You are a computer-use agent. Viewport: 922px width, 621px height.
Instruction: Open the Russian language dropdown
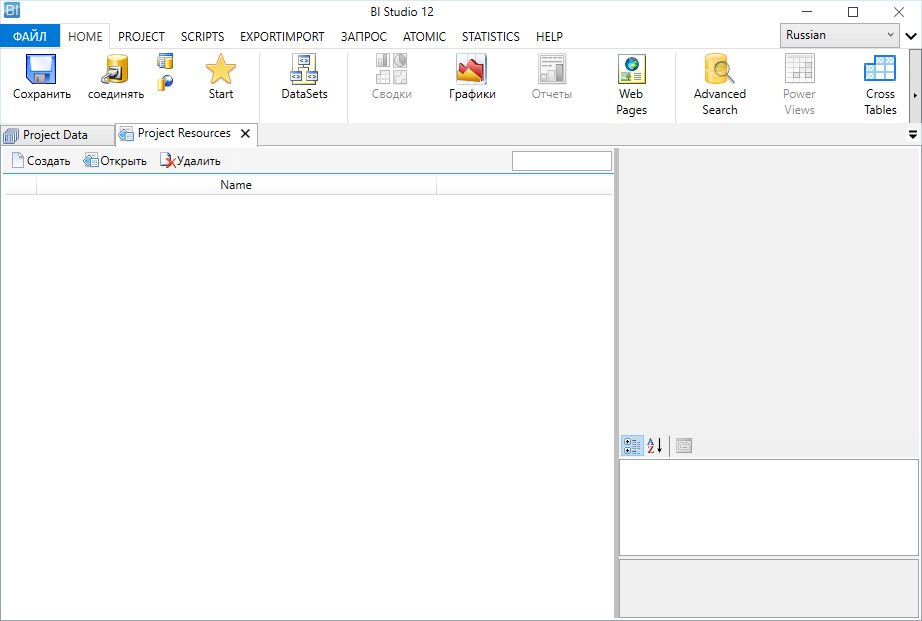[839, 35]
